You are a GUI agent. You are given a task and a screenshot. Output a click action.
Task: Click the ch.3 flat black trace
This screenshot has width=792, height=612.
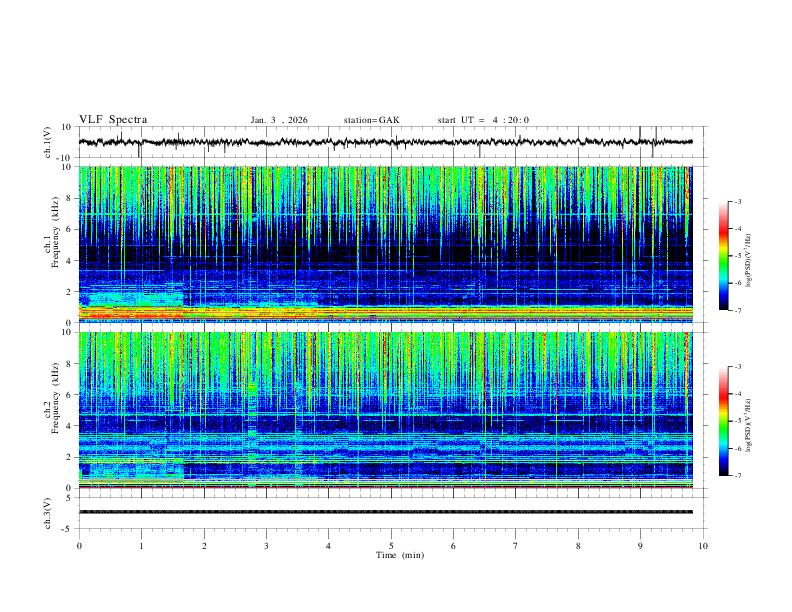coord(386,512)
